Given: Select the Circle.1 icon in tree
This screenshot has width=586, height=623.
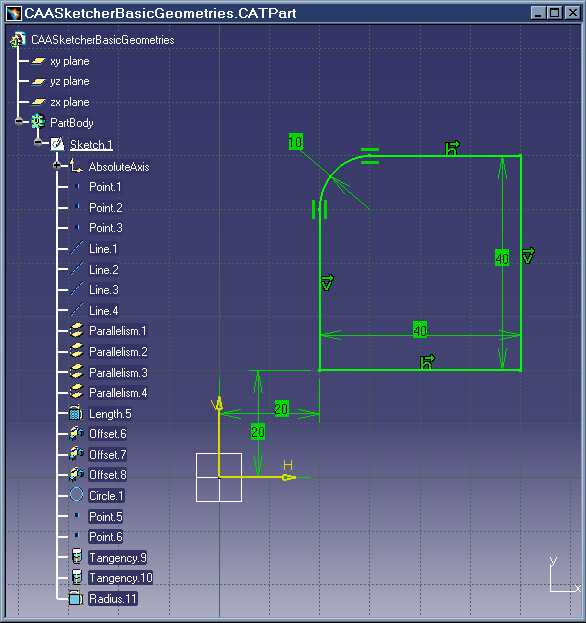Looking at the screenshot, I should click(76, 495).
